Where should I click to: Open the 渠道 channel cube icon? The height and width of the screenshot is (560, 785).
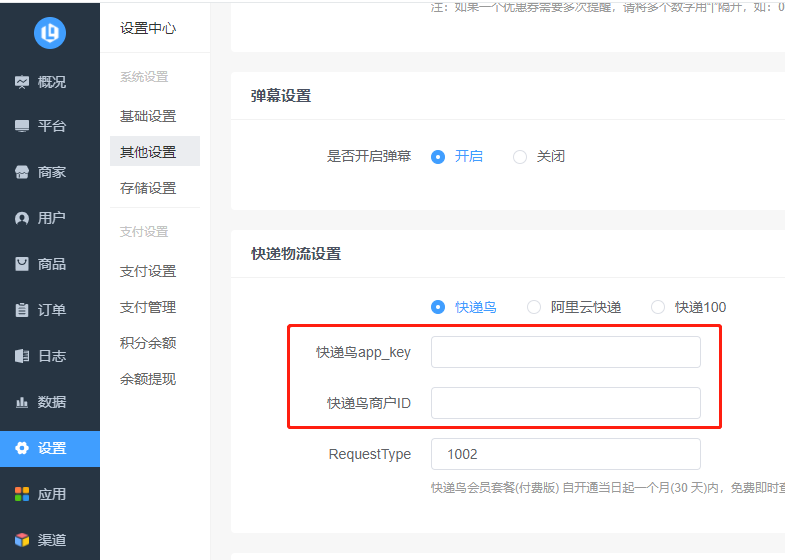click(22, 540)
